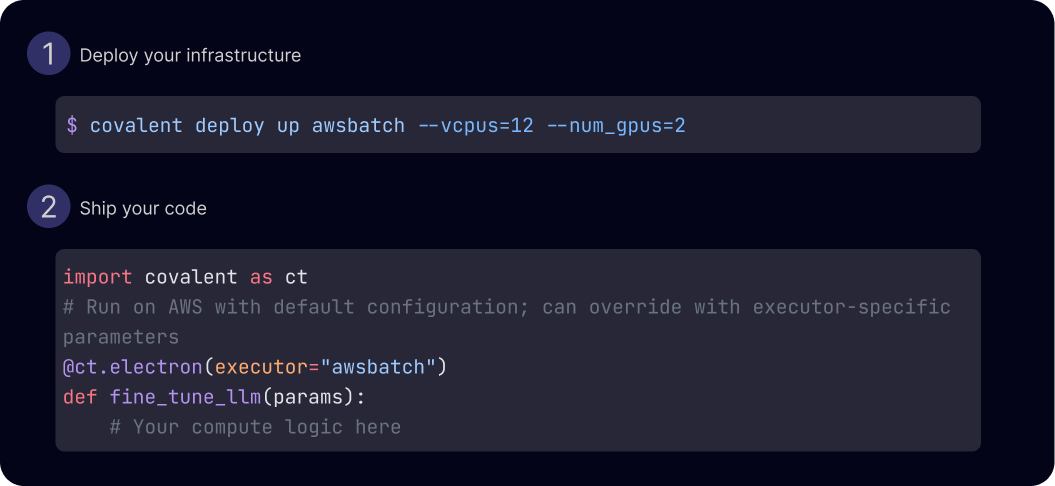Click the step 2 number badge
The image size is (1055, 486).
48,207
